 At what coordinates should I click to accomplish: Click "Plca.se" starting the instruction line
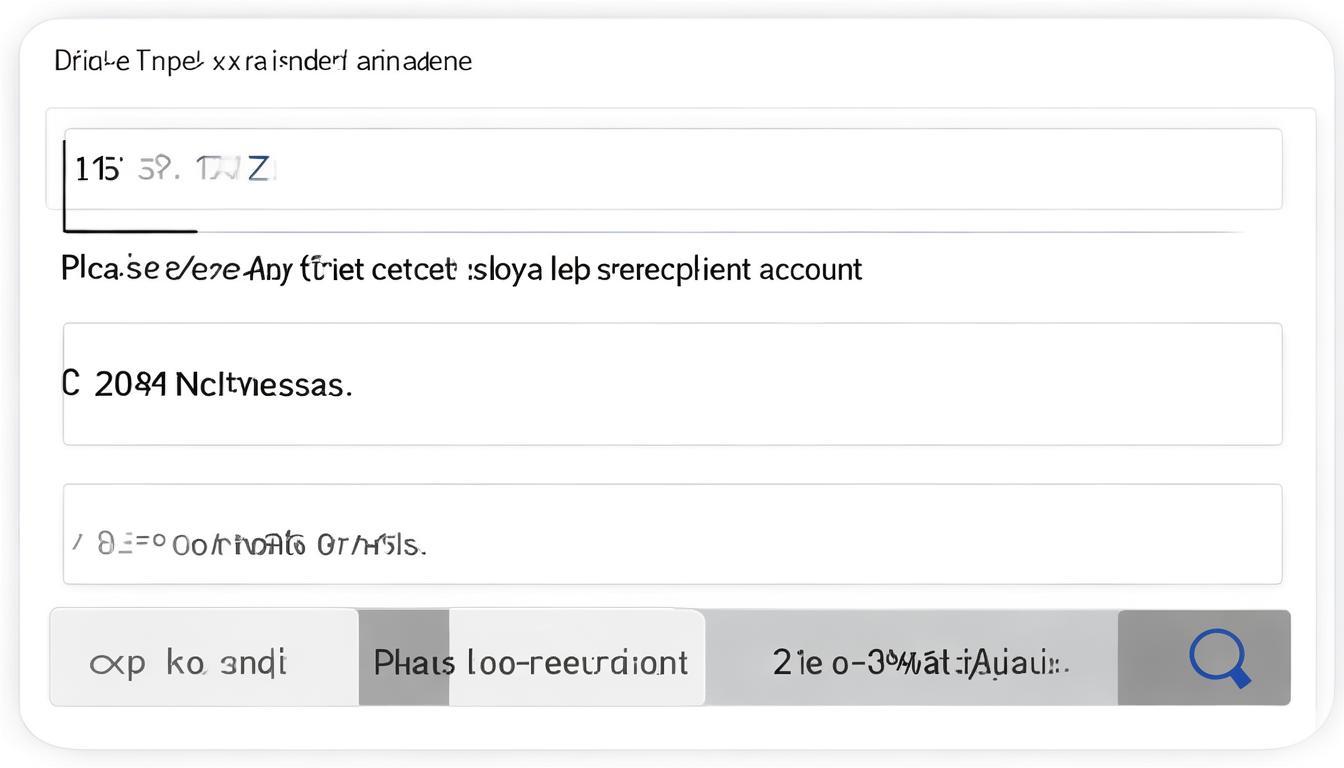click(x=97, y=268)
